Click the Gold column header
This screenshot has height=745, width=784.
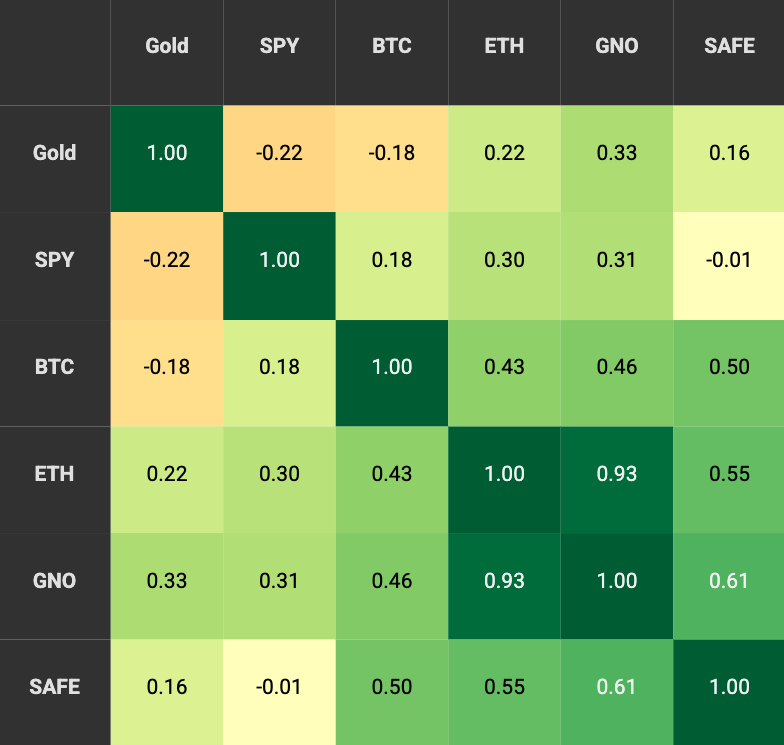[167, 46]
